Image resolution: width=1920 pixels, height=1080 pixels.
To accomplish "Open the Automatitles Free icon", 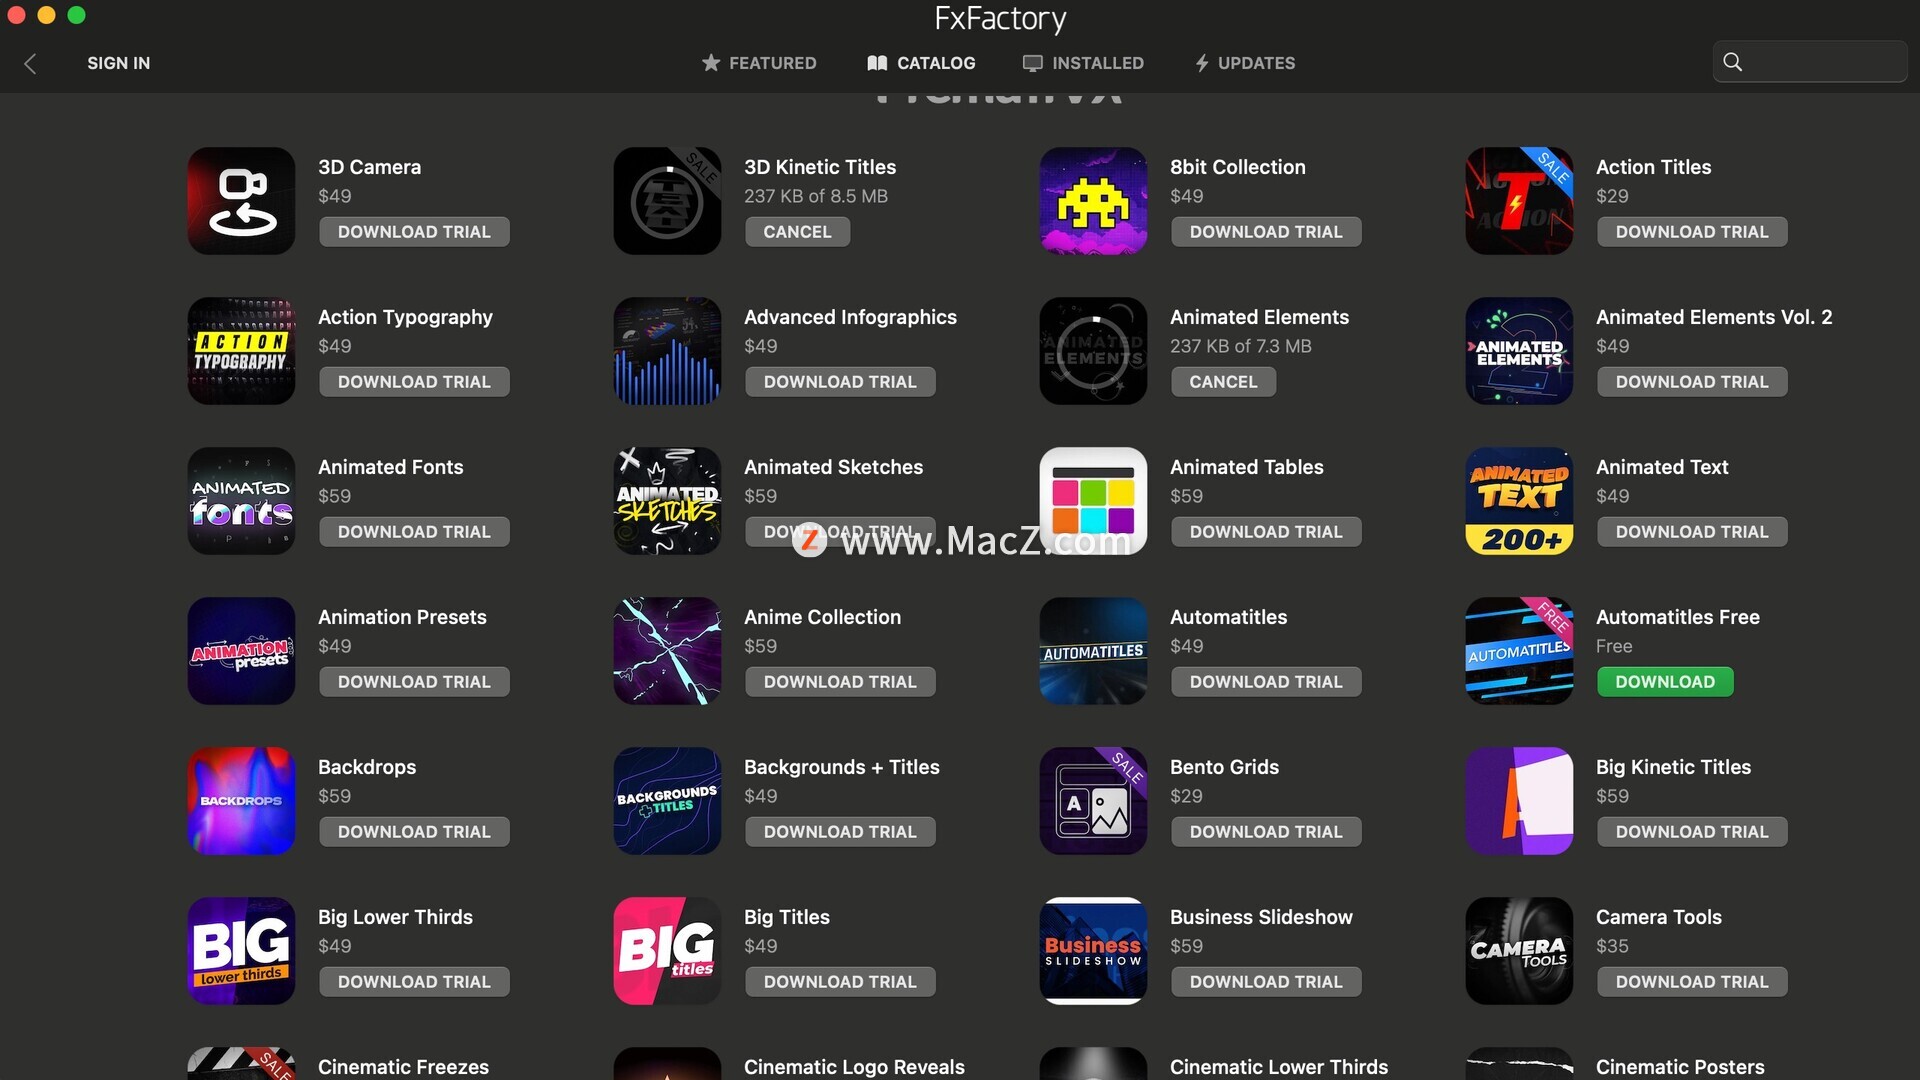I will pos(1519,651).
